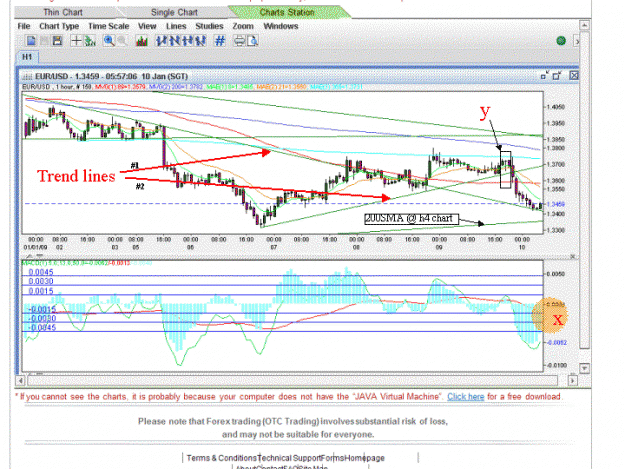Click the horizontal scrollbar right arrow

(573, 381)
